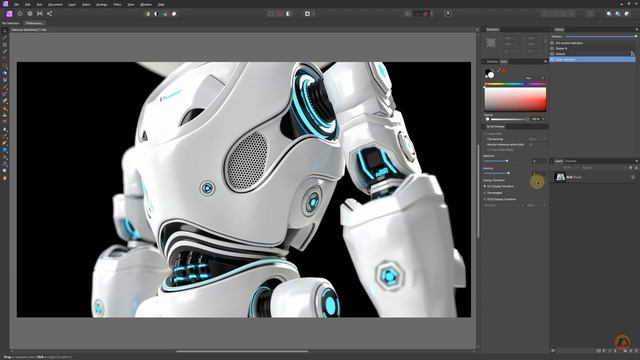Open the Window menu
640x360 pixels.
pos(146,4)
